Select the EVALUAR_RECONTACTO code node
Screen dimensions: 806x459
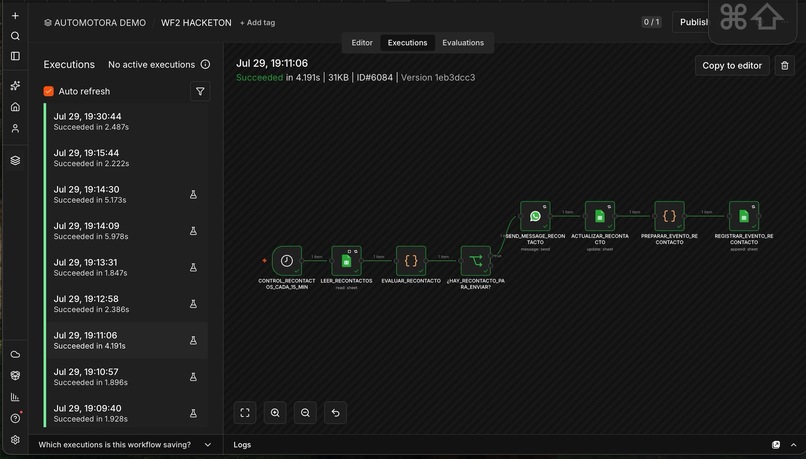pyautogui.click(x=411, y=261)
